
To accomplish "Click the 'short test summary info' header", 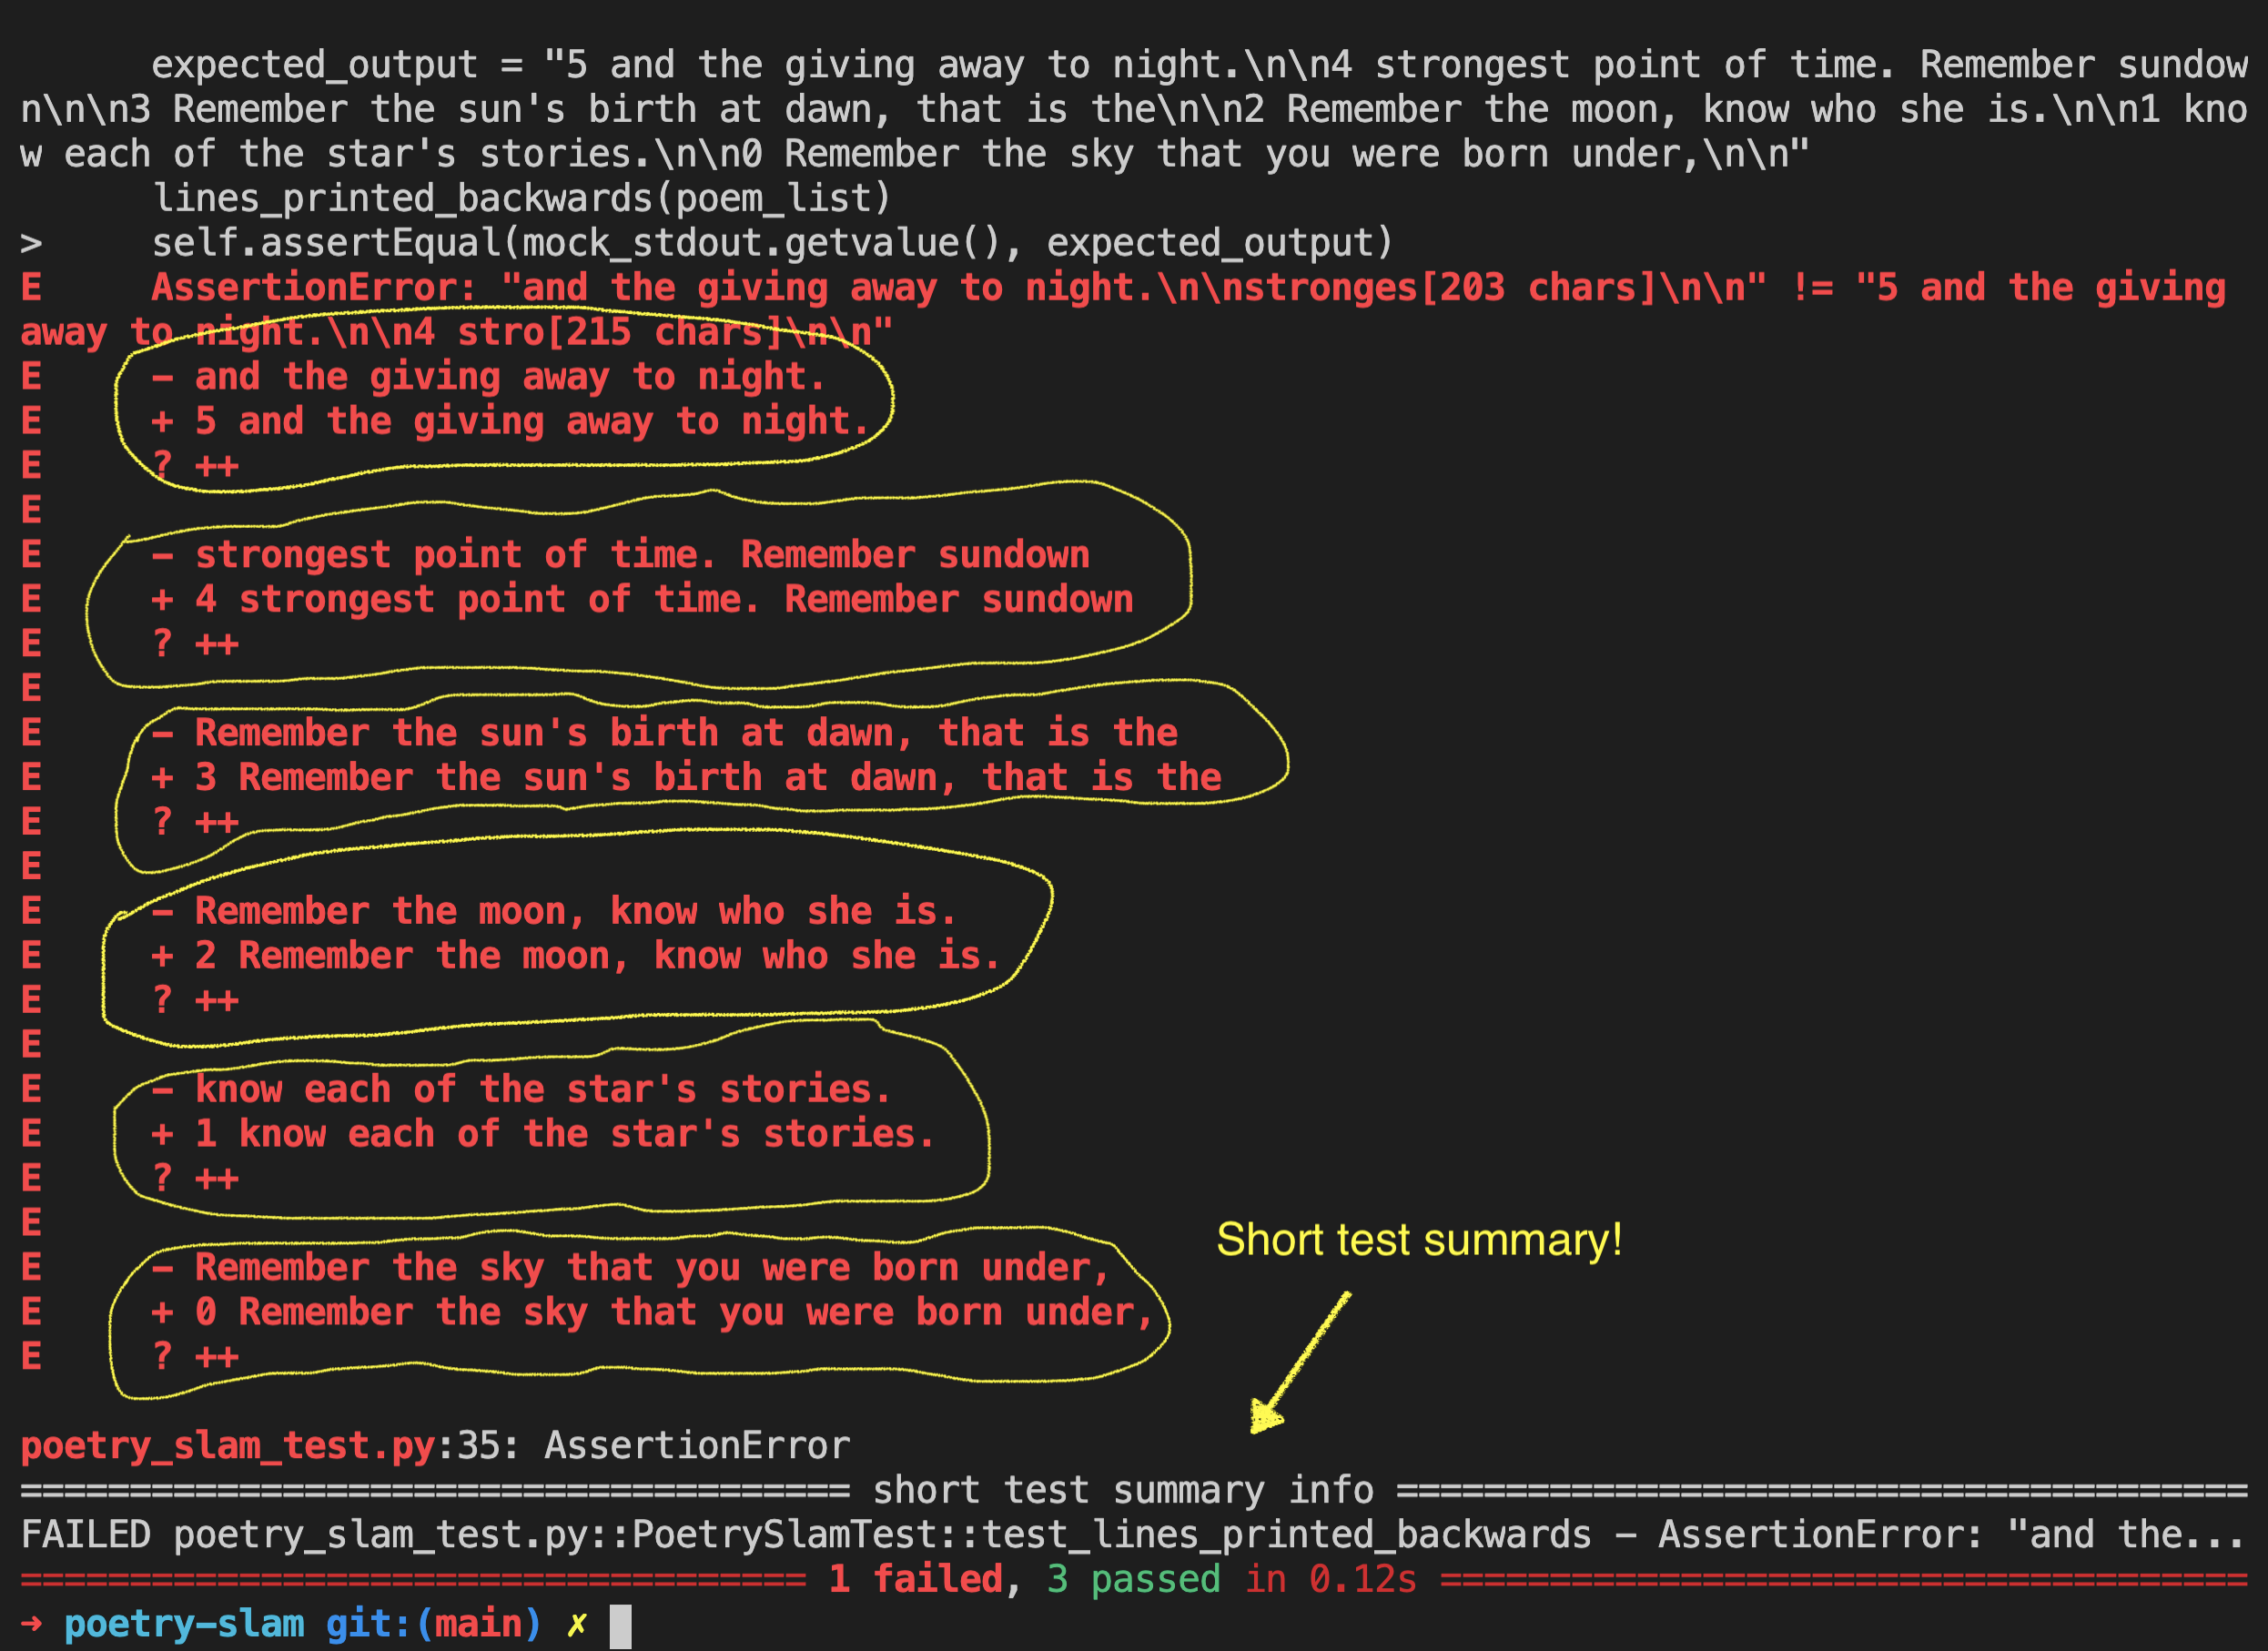I will click(1123, 1491).
